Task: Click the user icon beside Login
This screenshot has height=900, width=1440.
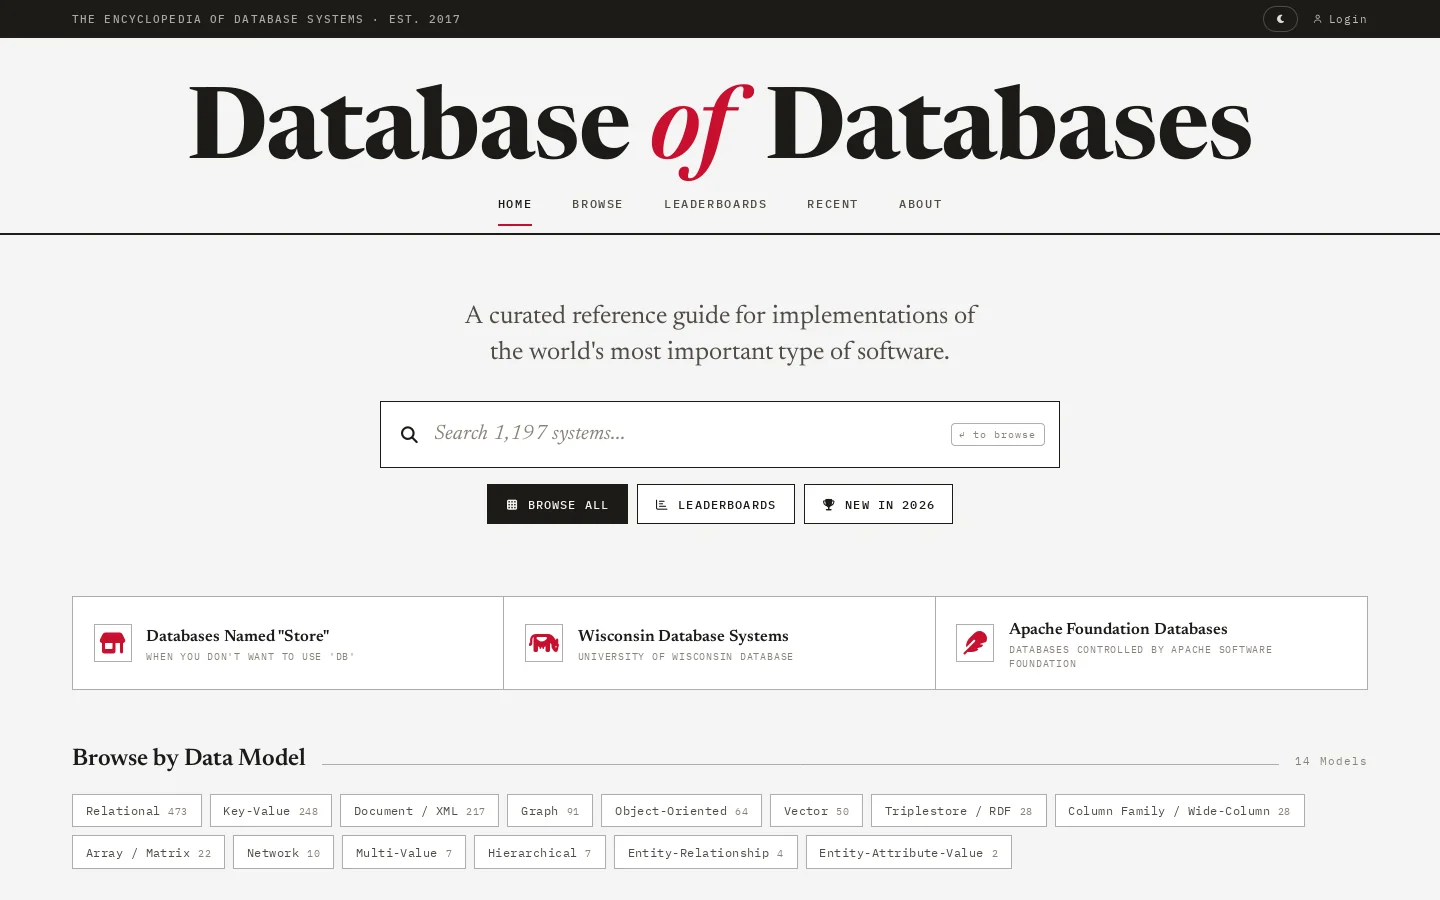Action: click(1318, 19)
